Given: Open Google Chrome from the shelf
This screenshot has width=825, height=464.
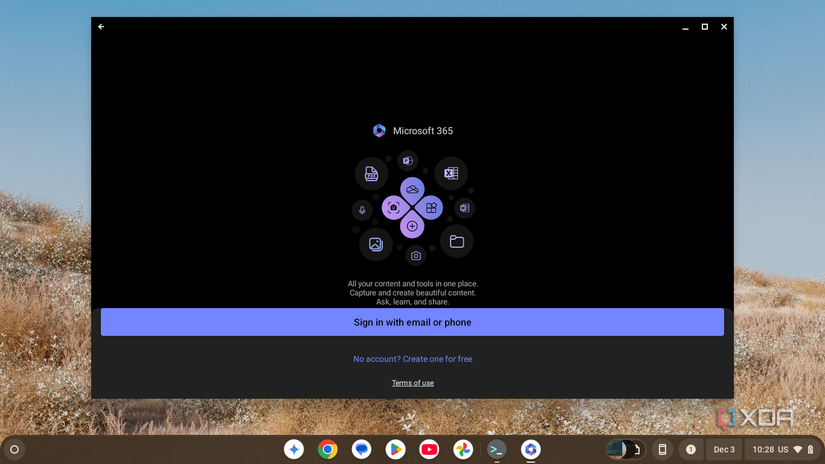Looking at the screenshot, I should pyautogui.click(x=328, y=449).
